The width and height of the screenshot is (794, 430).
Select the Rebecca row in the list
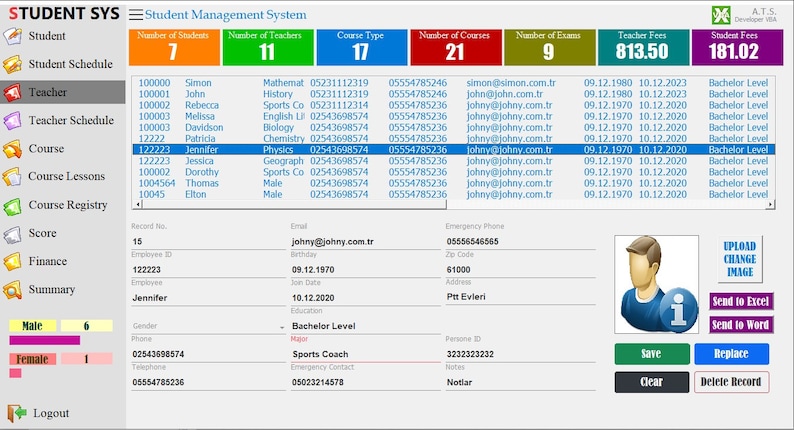point(453,105)
